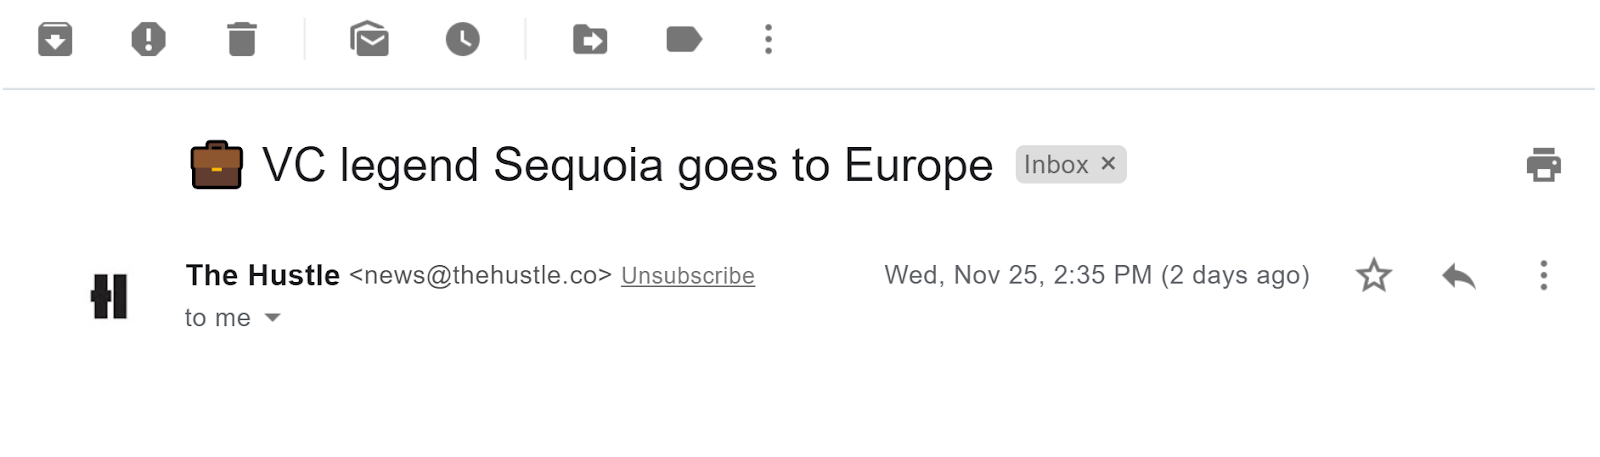Star the message from The Hustle
The width and height of the screenshot is (1600, 457).
pos(1374,275)
